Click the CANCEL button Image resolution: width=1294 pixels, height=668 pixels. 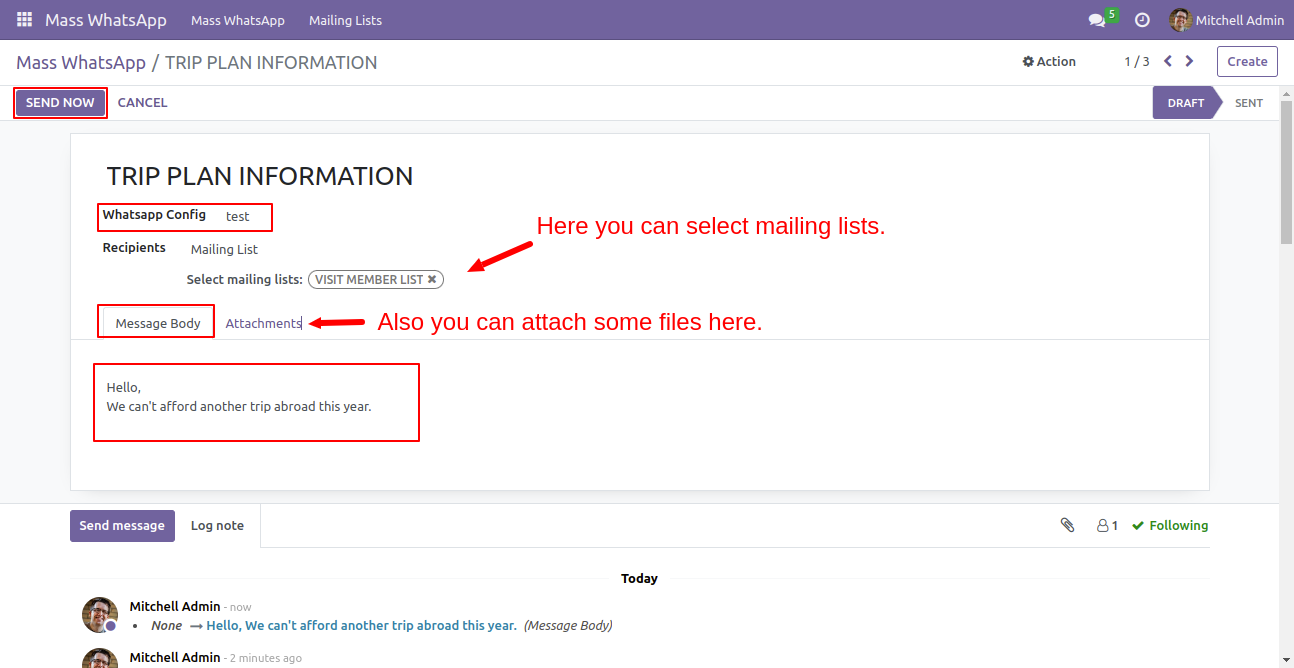click(143, 103)
